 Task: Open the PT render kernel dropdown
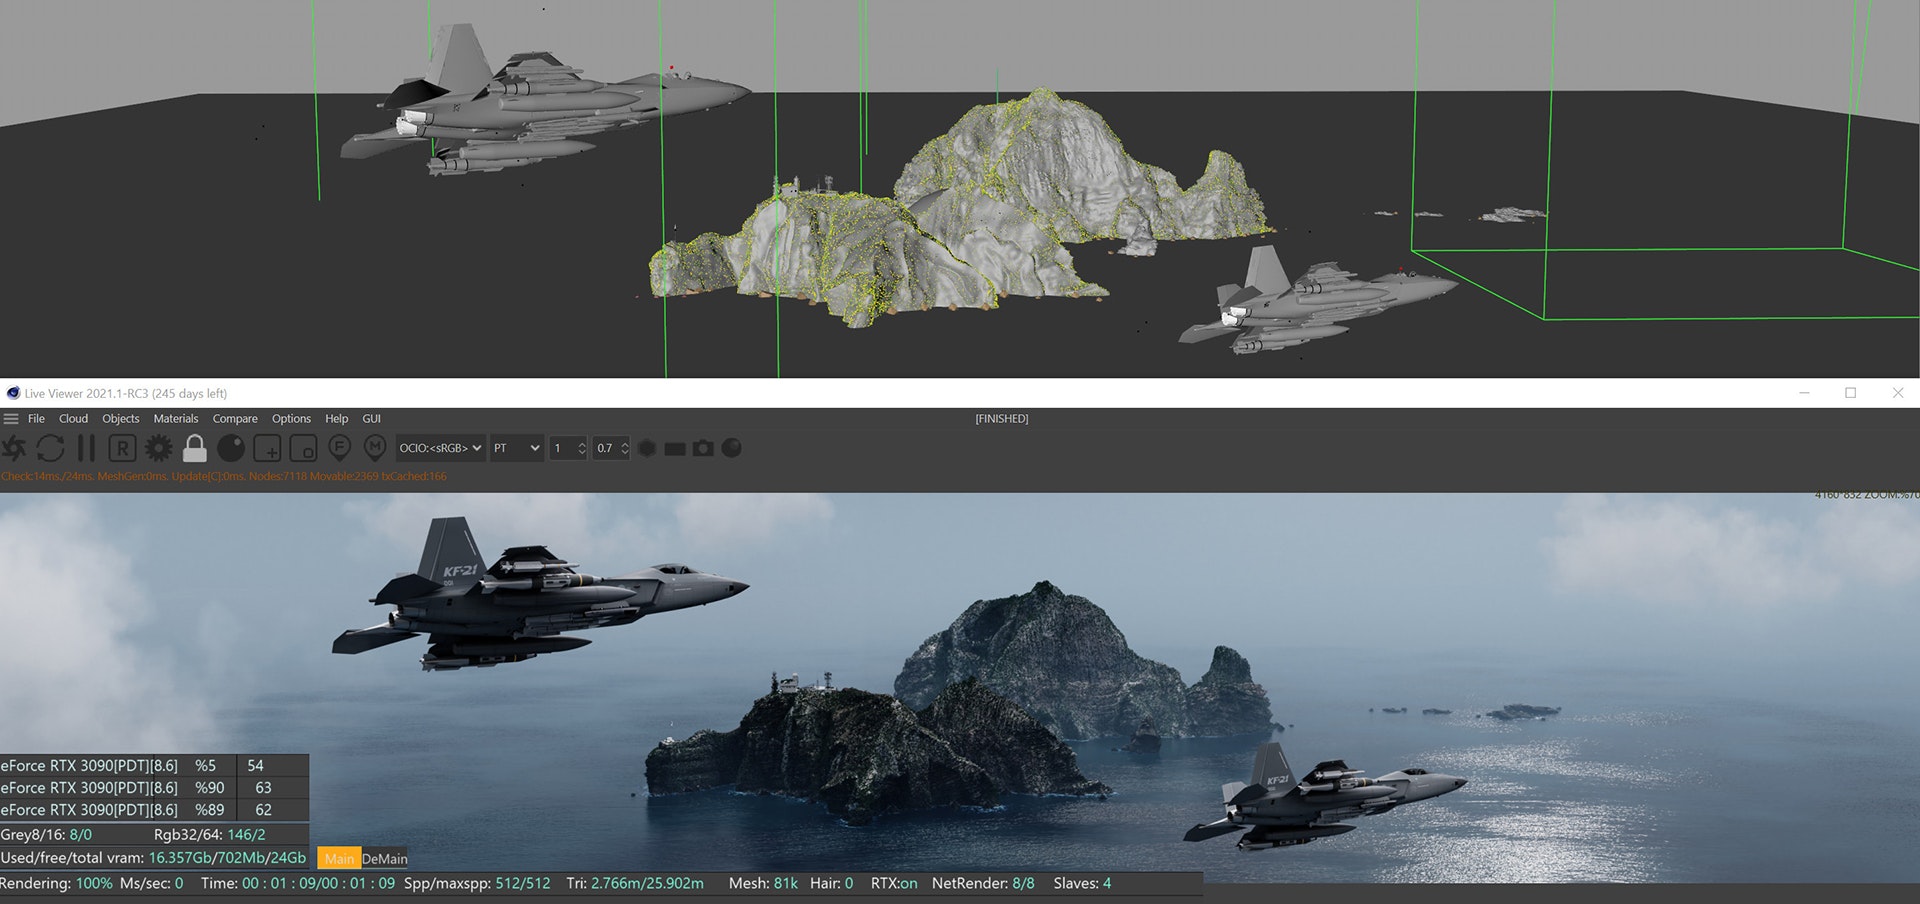(516, 448)
